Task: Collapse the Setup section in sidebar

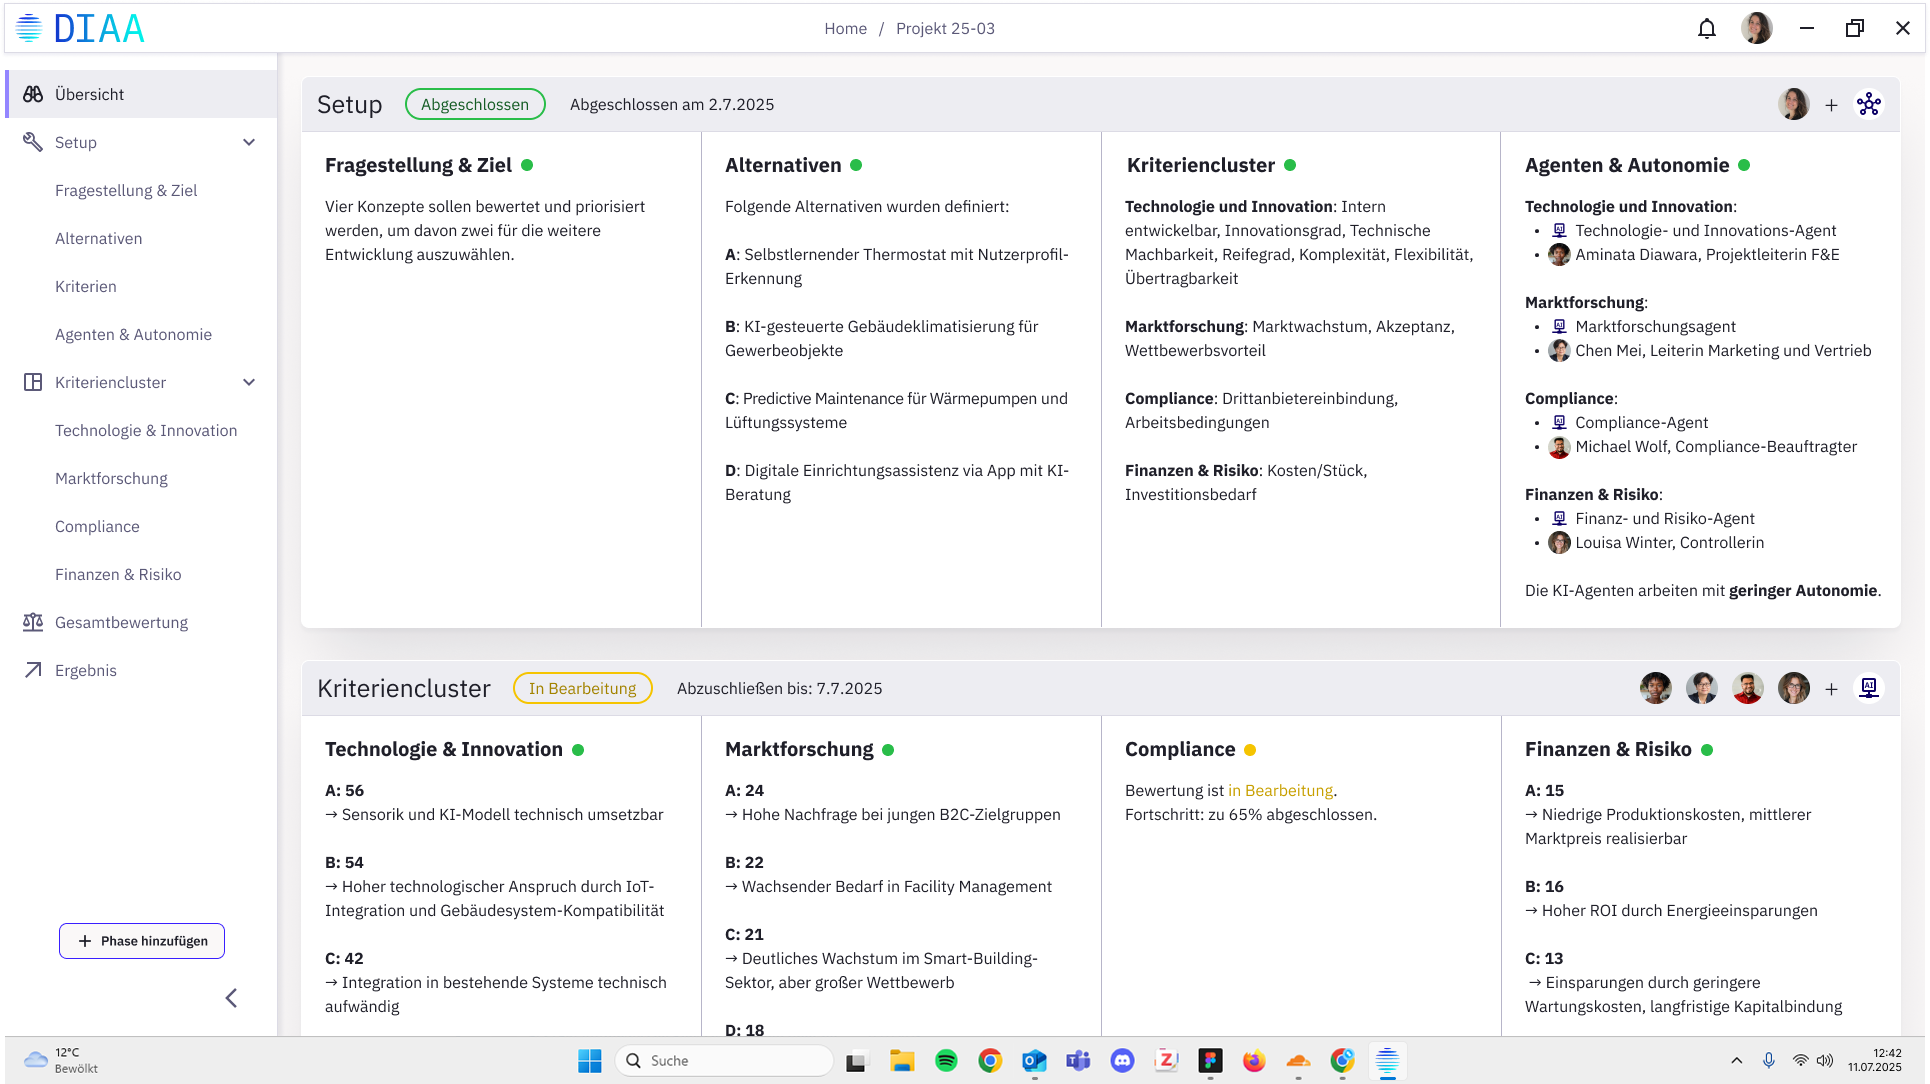Action: (x=249, y=142)
